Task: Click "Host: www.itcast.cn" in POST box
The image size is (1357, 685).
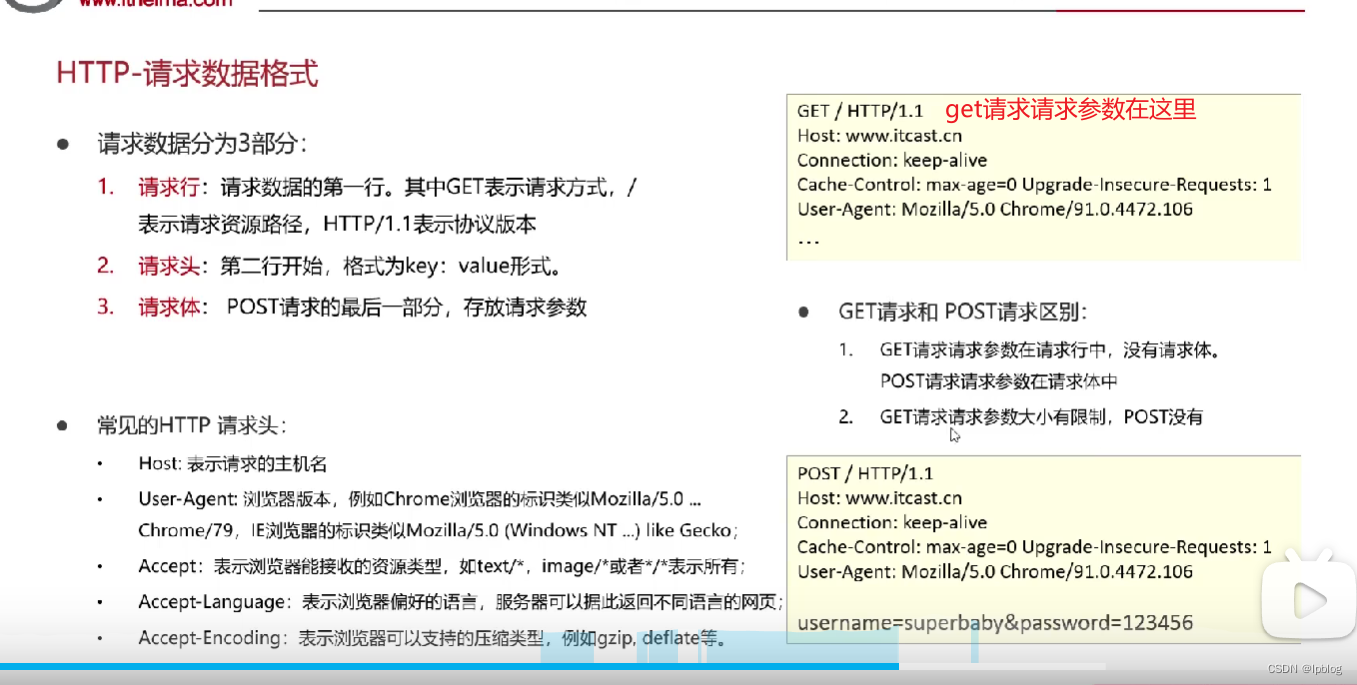Action: 880,498
